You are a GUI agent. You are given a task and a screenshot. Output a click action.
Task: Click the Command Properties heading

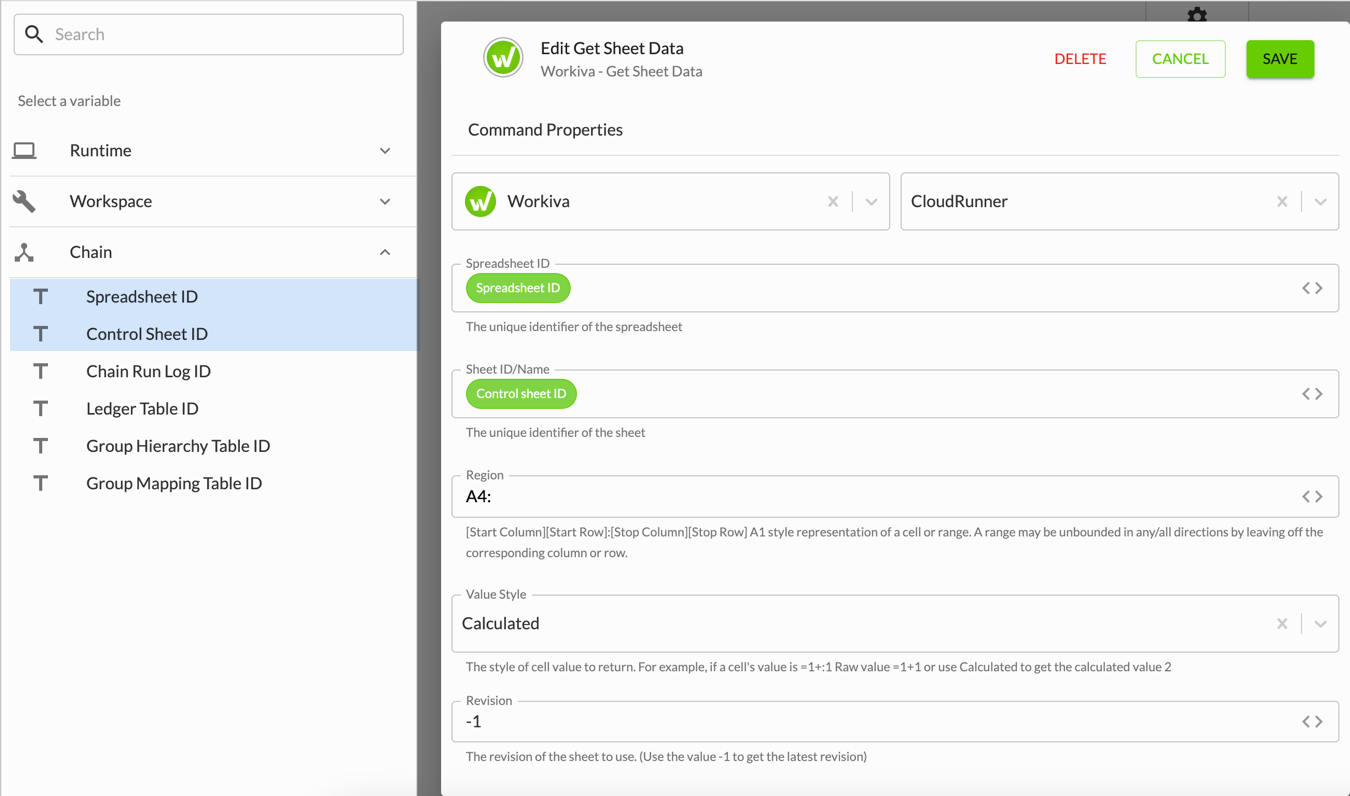[x=545, y=130]
